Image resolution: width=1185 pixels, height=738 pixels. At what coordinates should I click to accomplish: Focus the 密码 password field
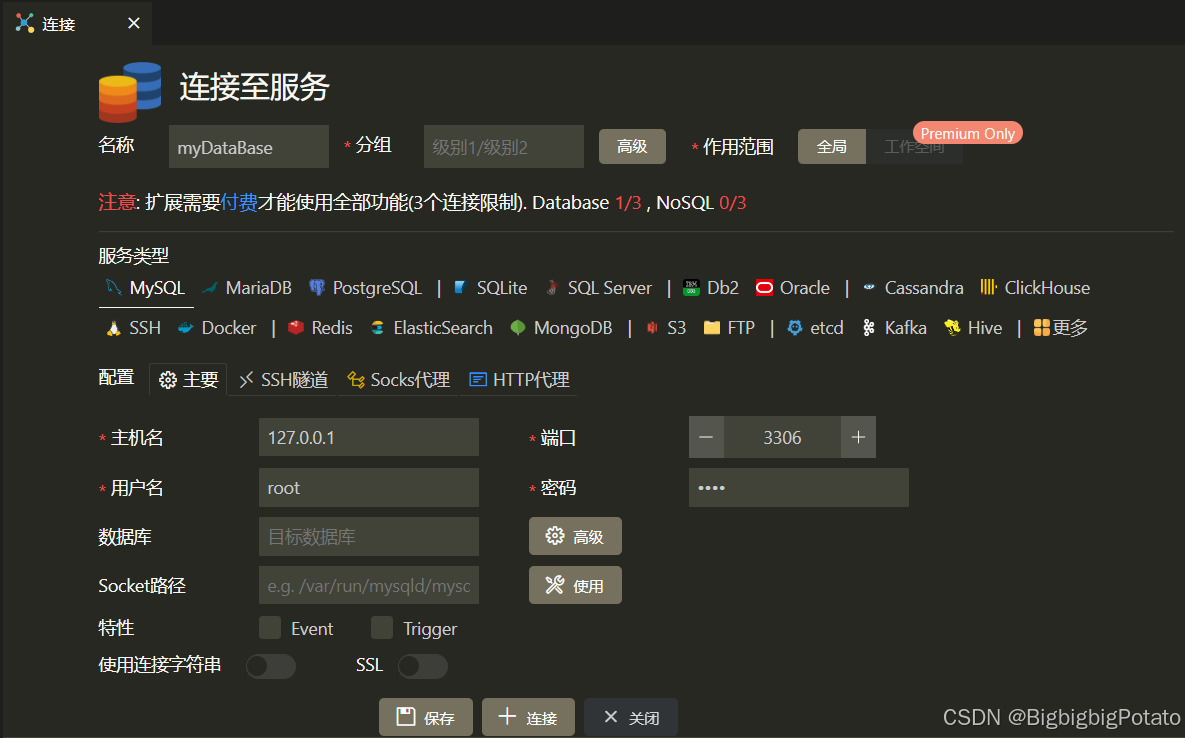click(799, 487)
